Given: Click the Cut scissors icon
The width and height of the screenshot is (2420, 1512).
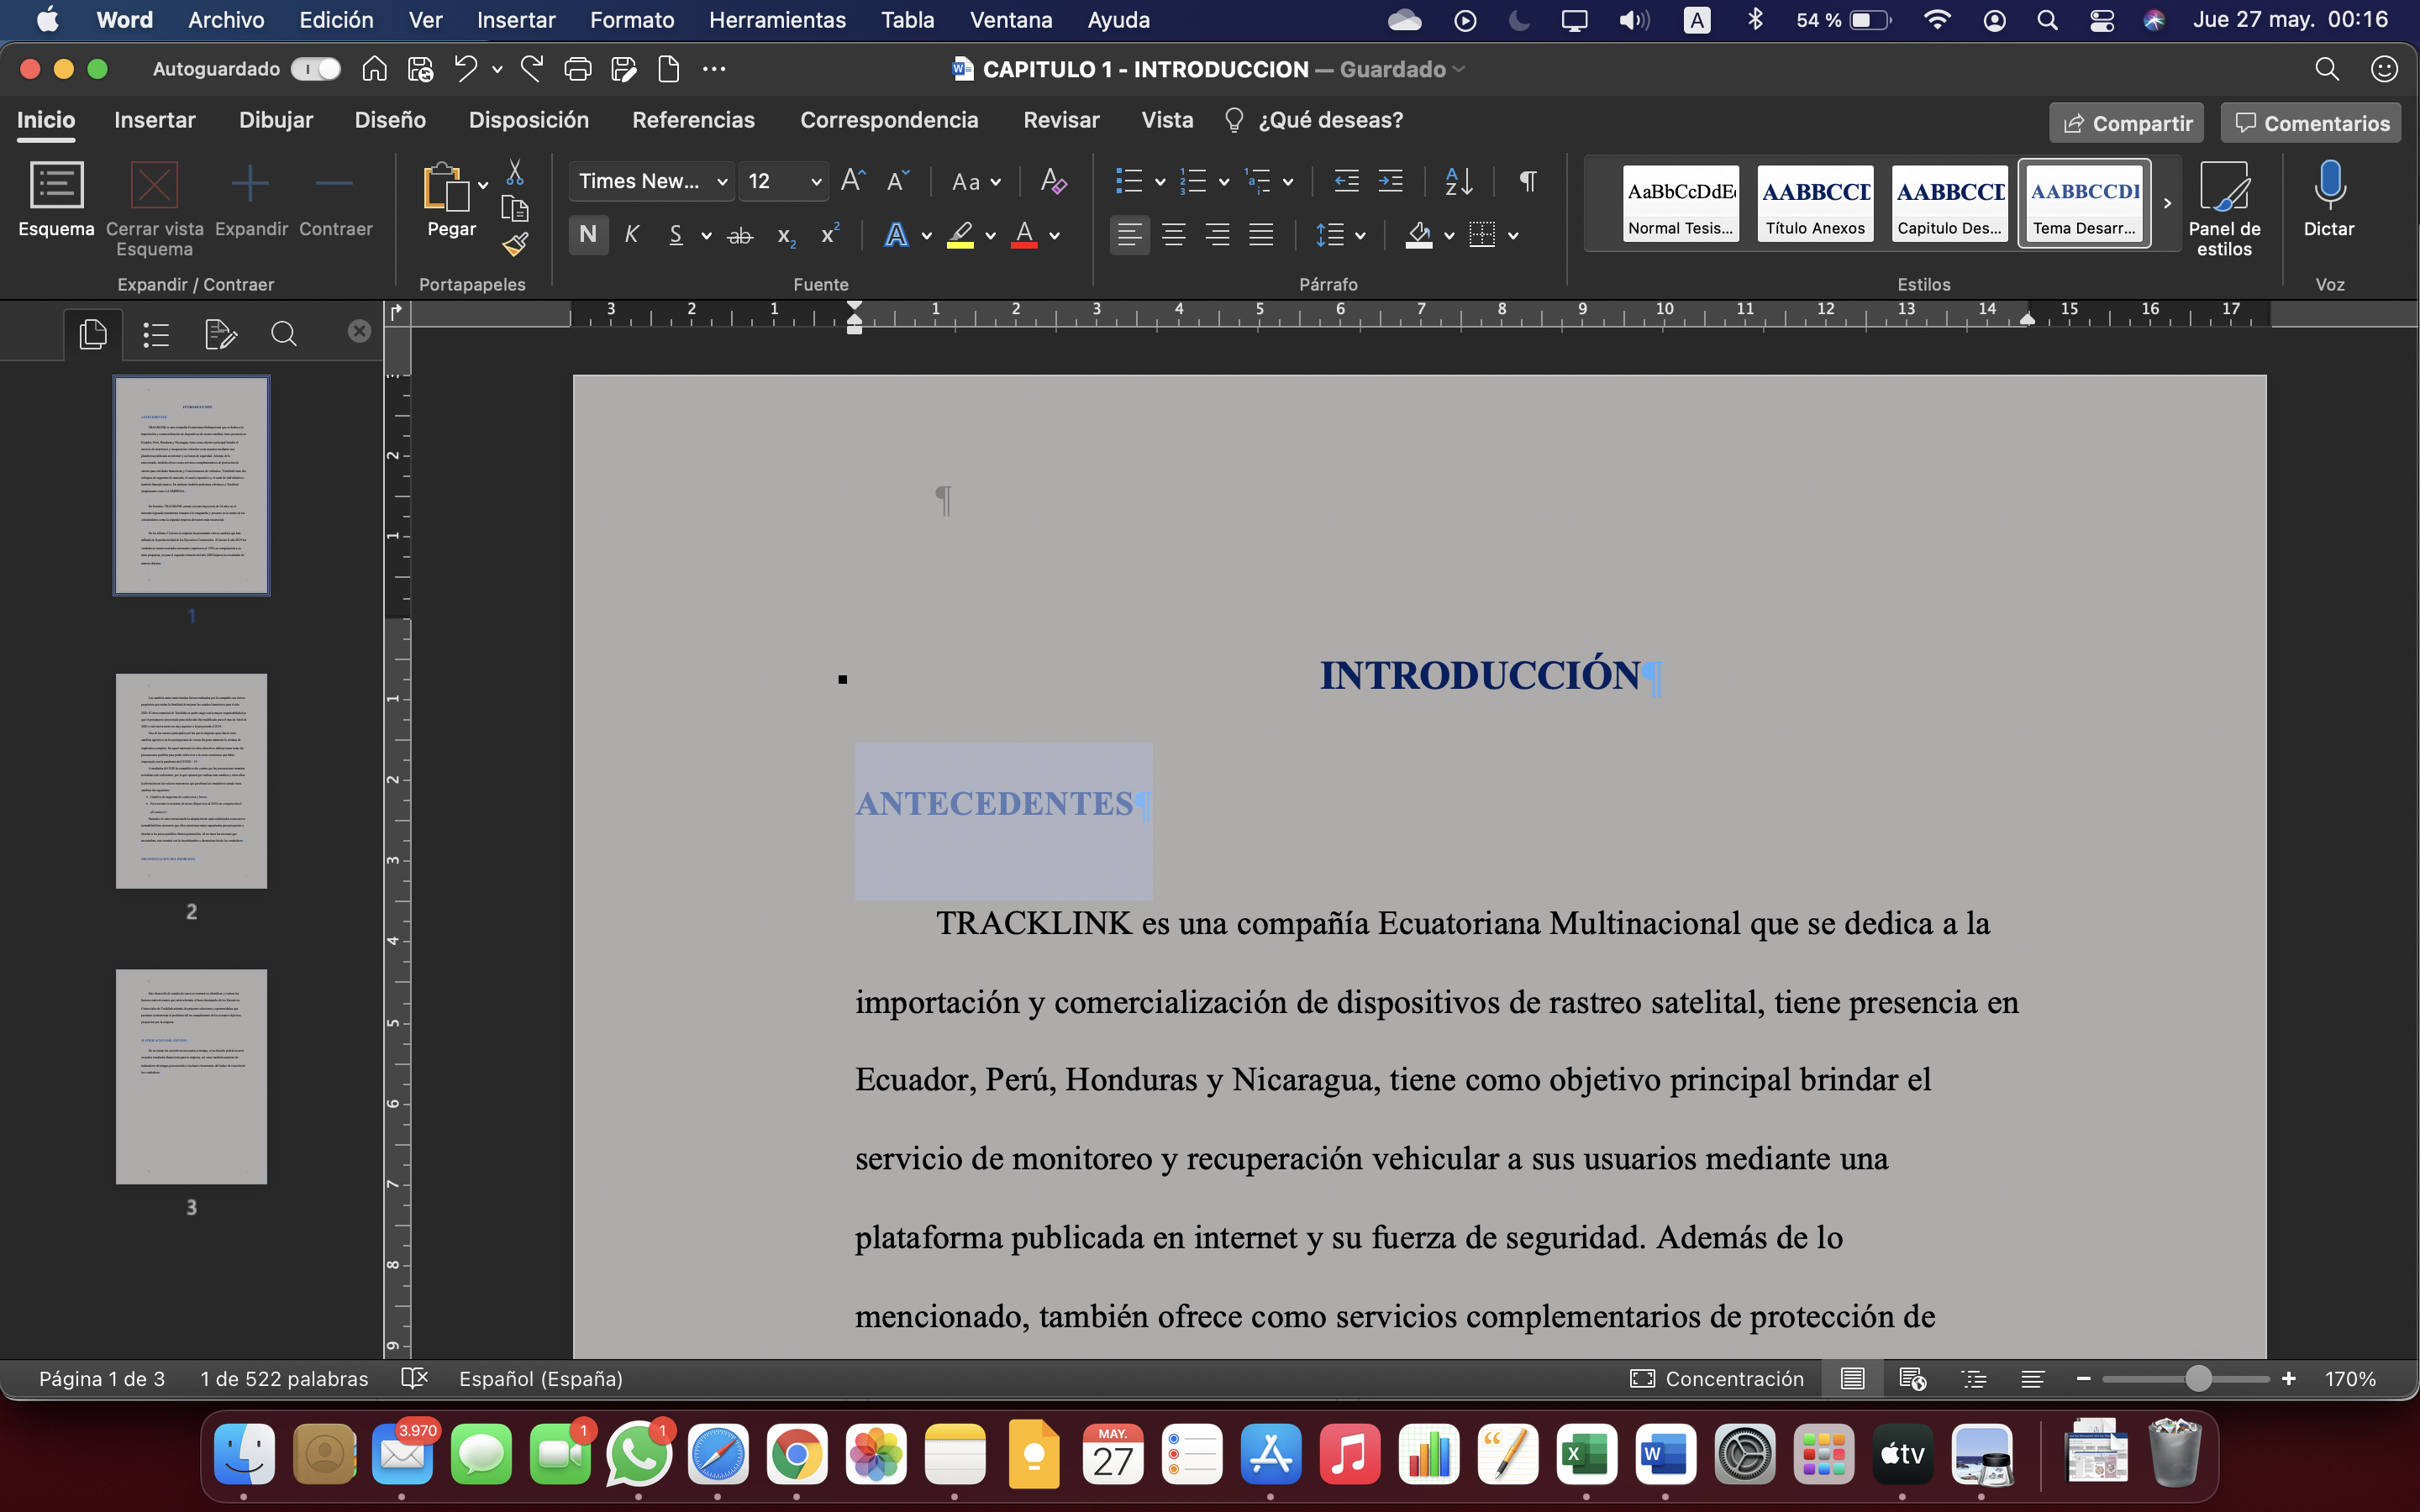Looking at the screenshot, I should tap(515, 172).
